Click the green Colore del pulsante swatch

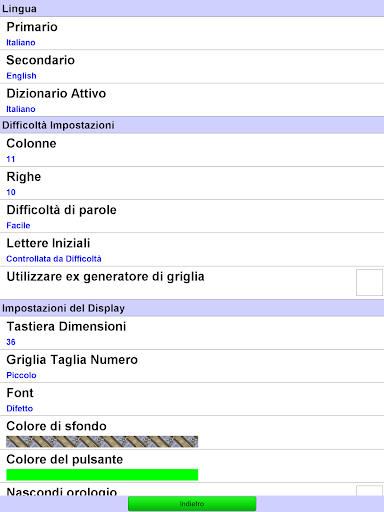pos(102,475)
